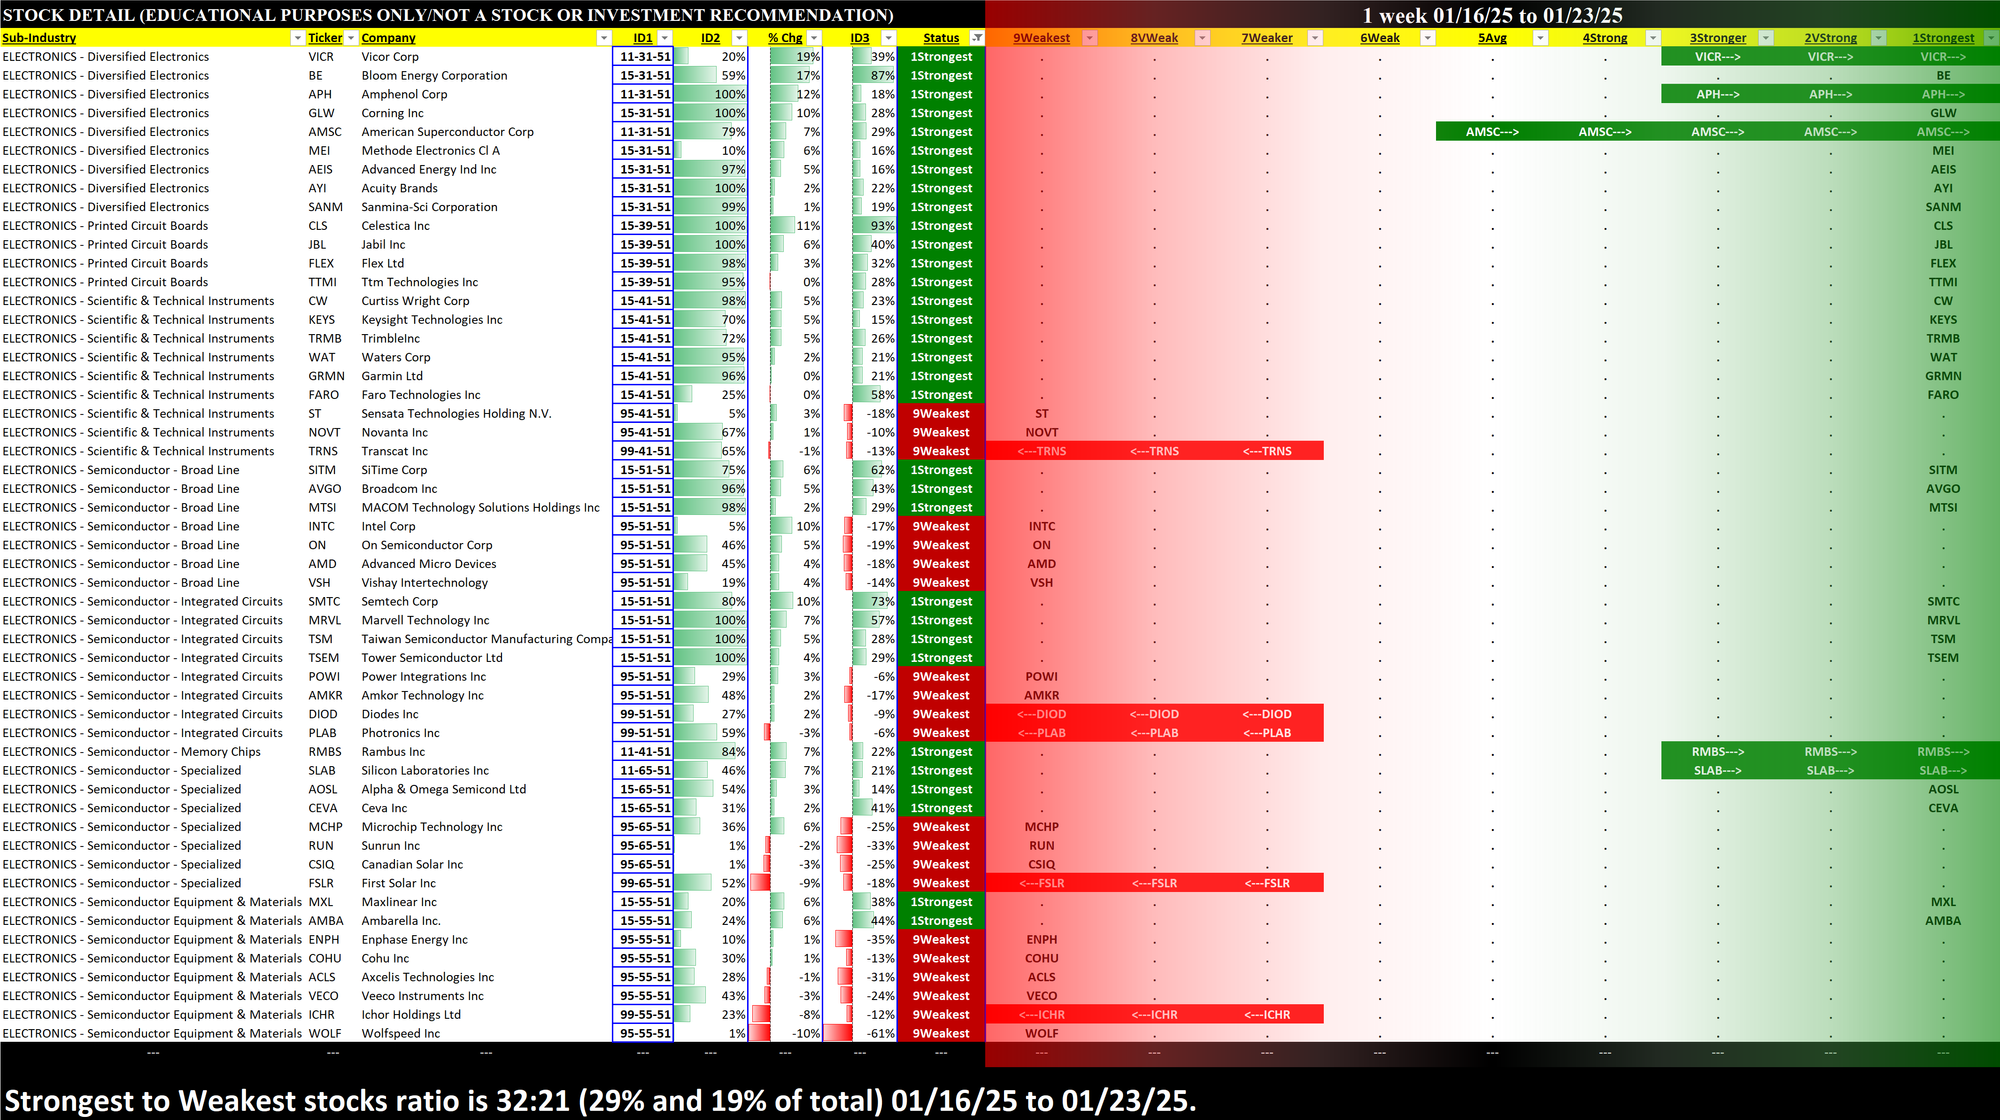Click the 6Weak column header text
Viewport: 2000px width, 1120px height.
click(1379, 38)
